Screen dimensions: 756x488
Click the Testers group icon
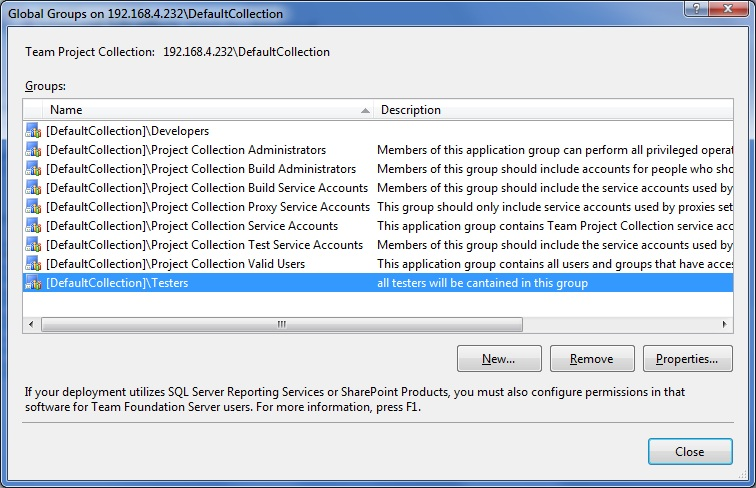(x=33, y=283)
